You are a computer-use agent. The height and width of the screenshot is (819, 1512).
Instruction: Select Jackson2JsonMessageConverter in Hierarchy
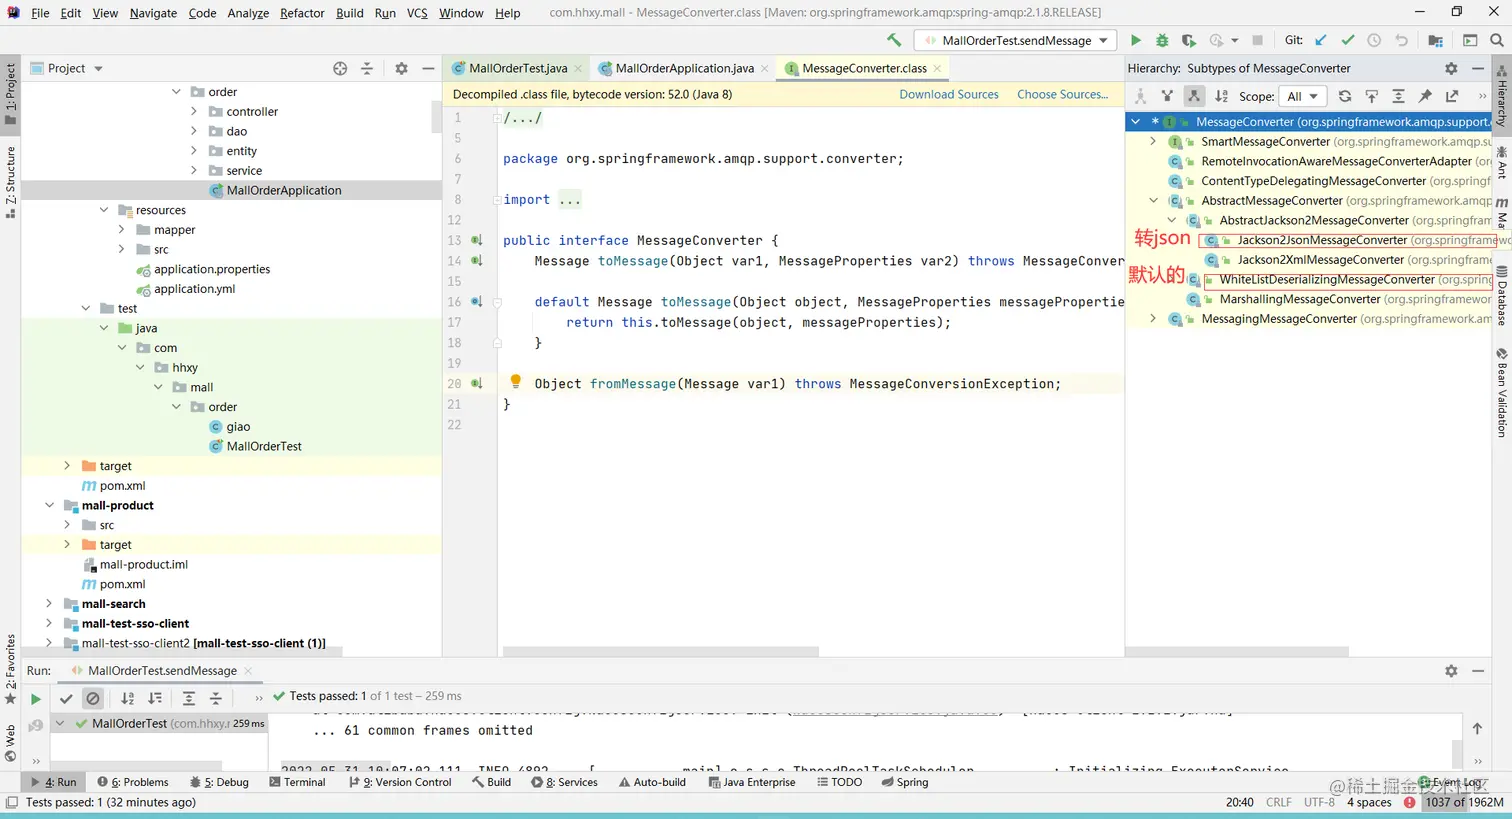click(x=1321, y=240)
